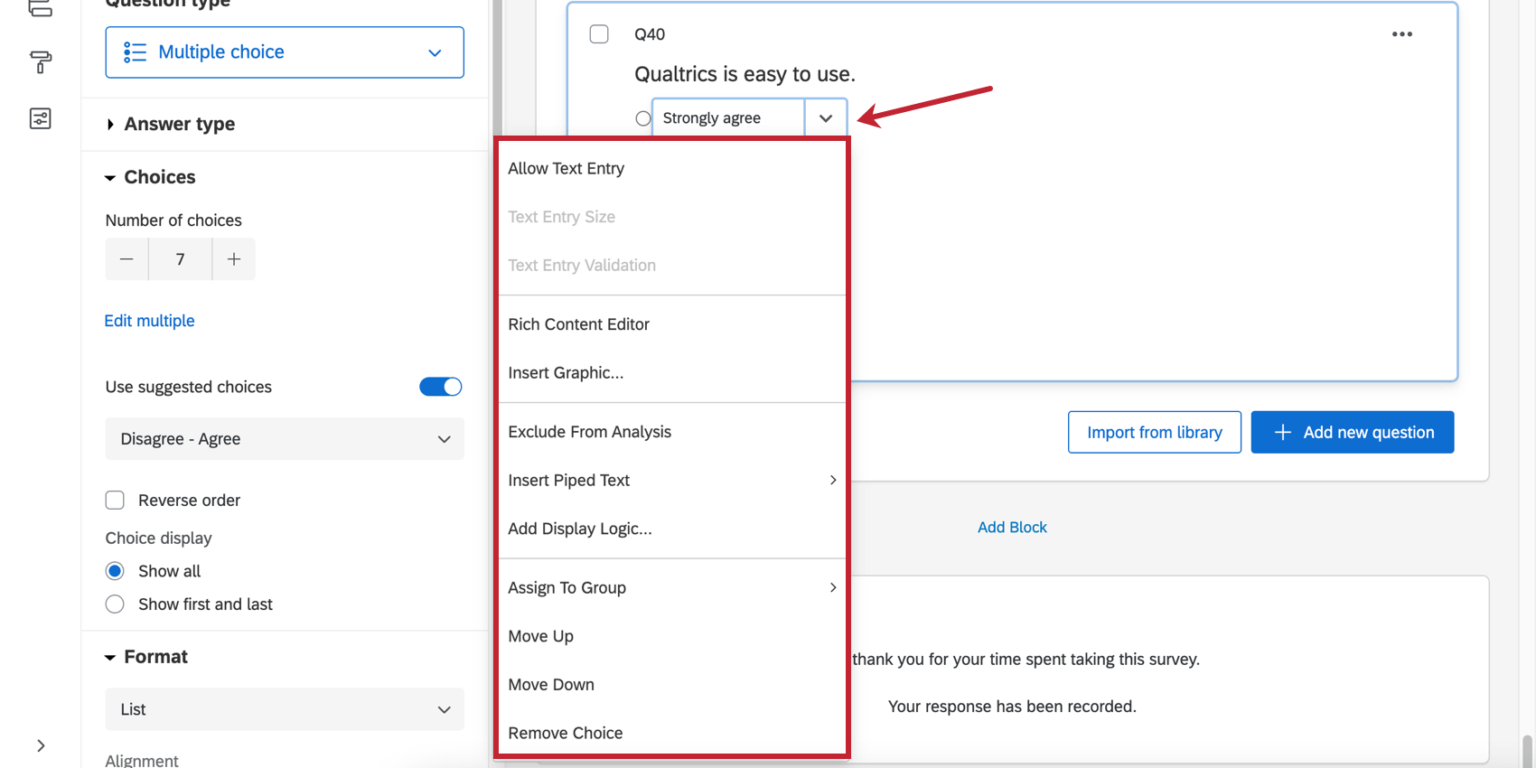Viewport: 1536px width, 768px height.
Task: Choose Remove Choice in the context menu
Action: tap(565, 733)
